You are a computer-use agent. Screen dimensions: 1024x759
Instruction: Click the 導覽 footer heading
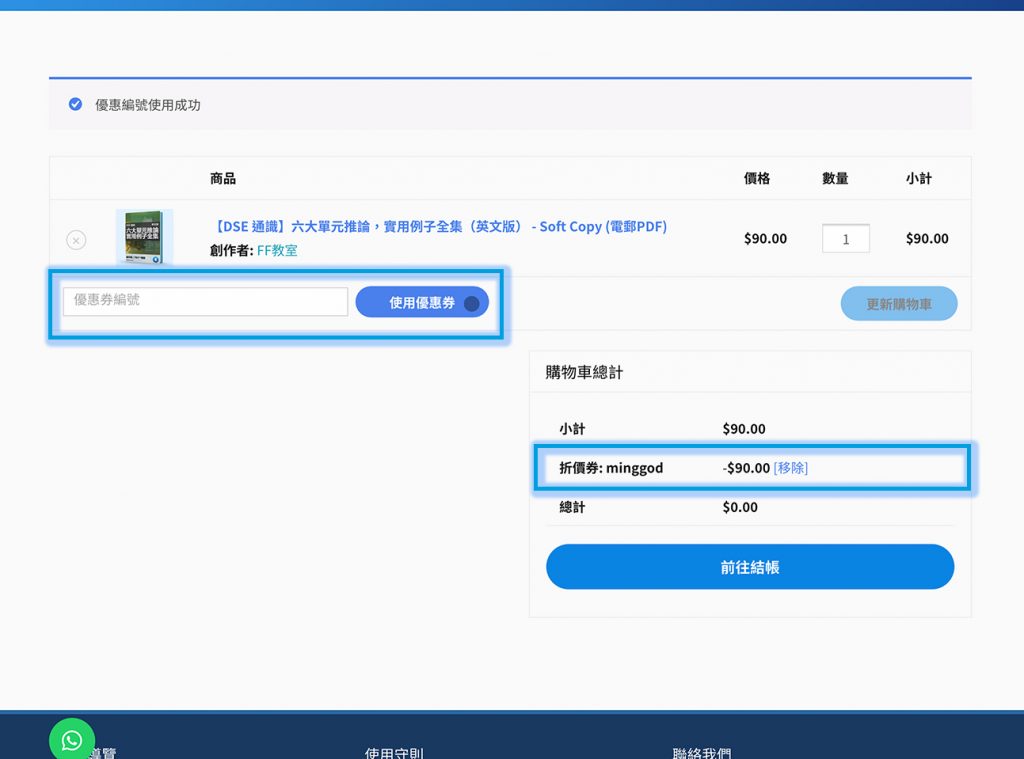pos(104,753)
